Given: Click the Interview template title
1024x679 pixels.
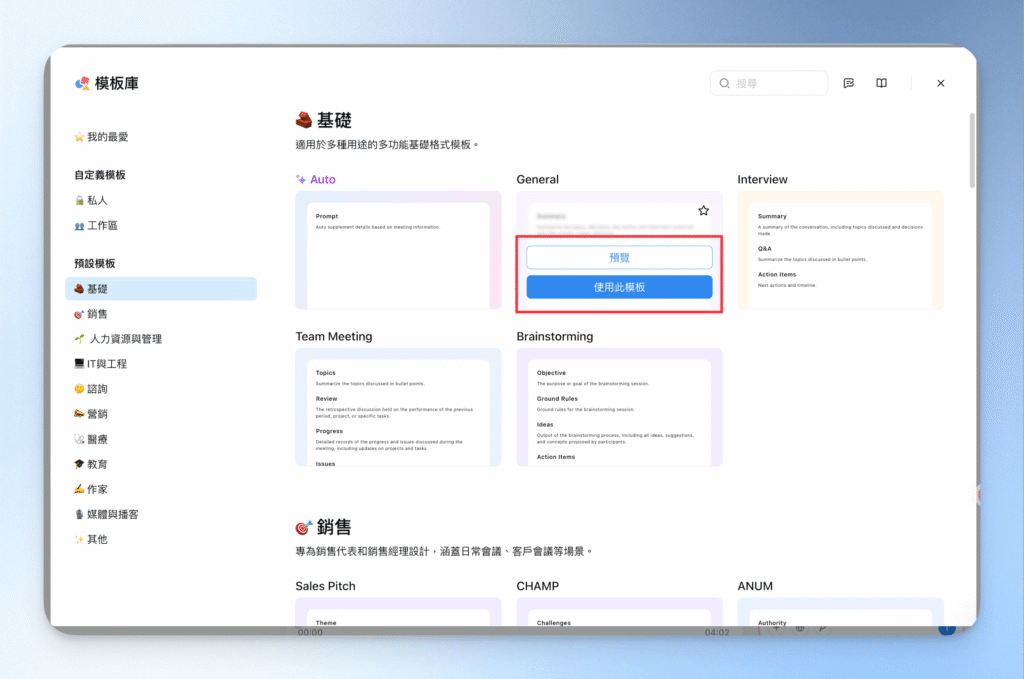Looking at the screenshot, I should (x=762, y=180).
